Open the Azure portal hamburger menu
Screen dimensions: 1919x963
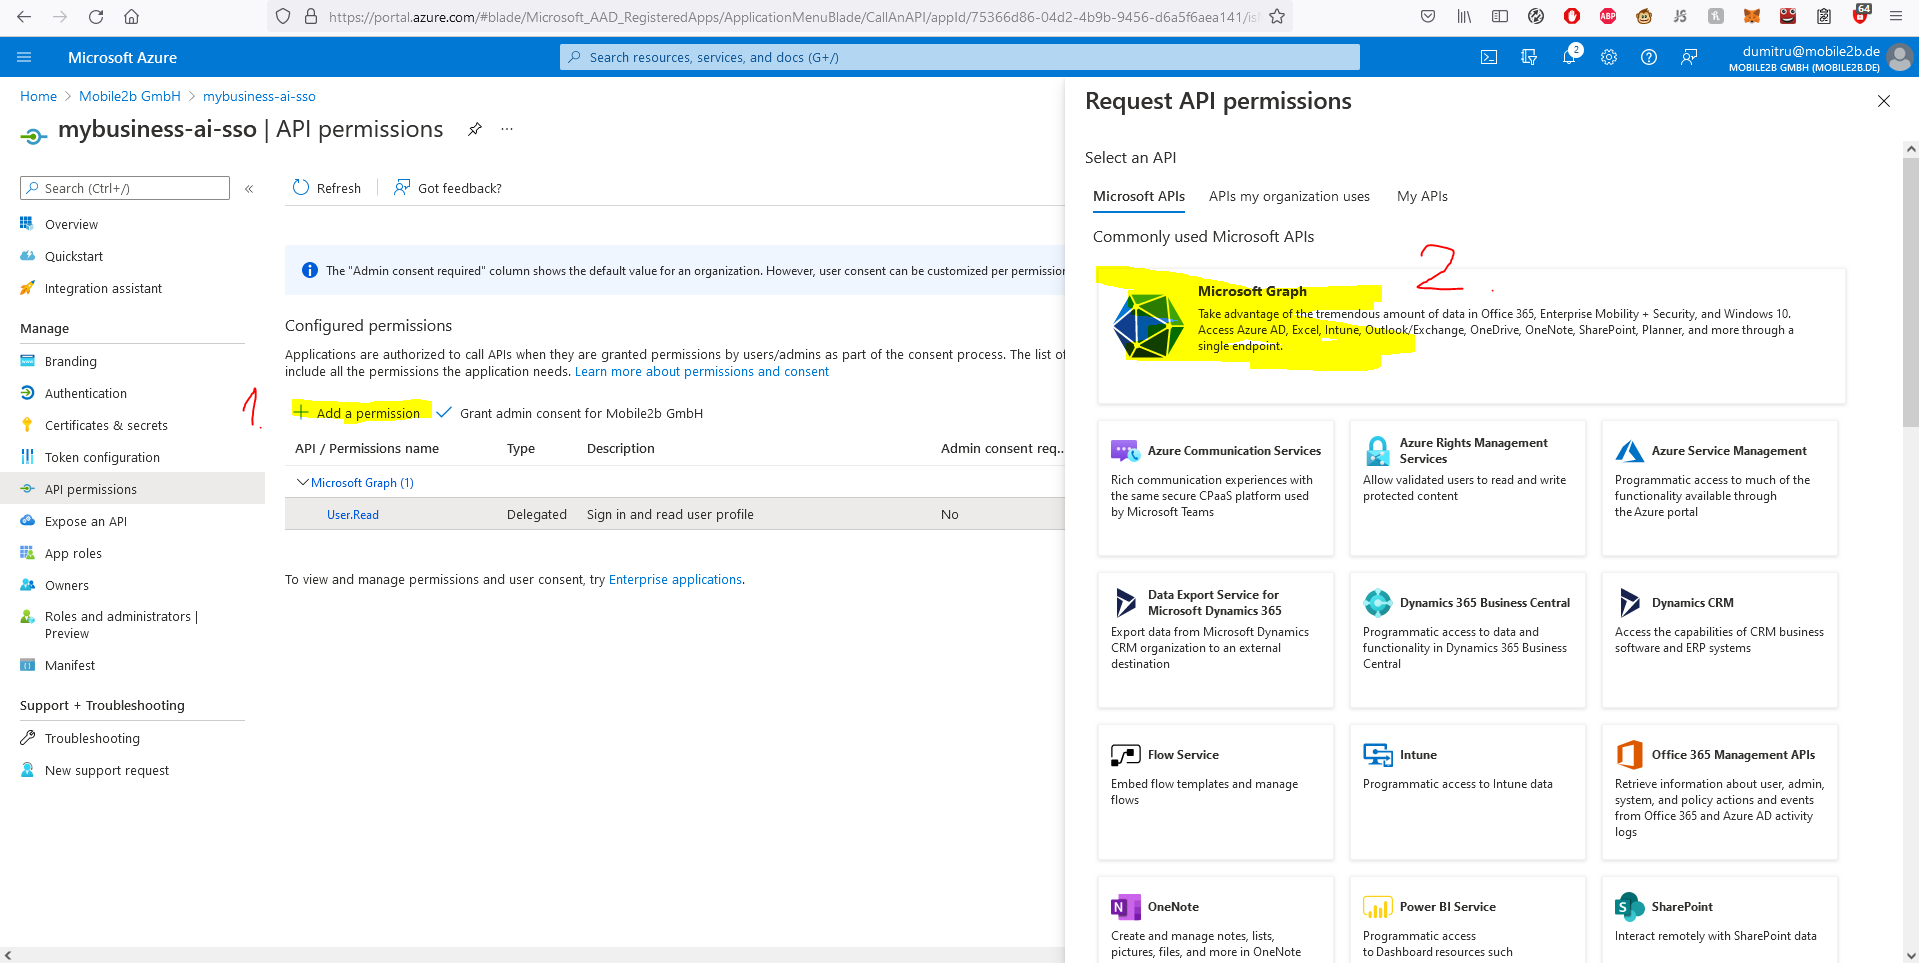24,56
